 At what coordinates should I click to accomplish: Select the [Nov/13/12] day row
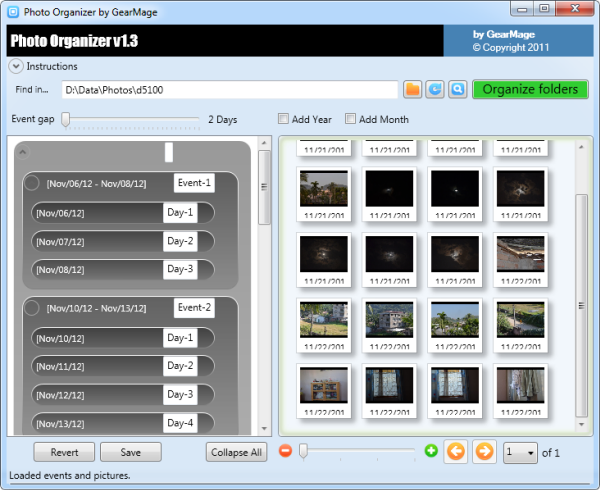point(122,423)
